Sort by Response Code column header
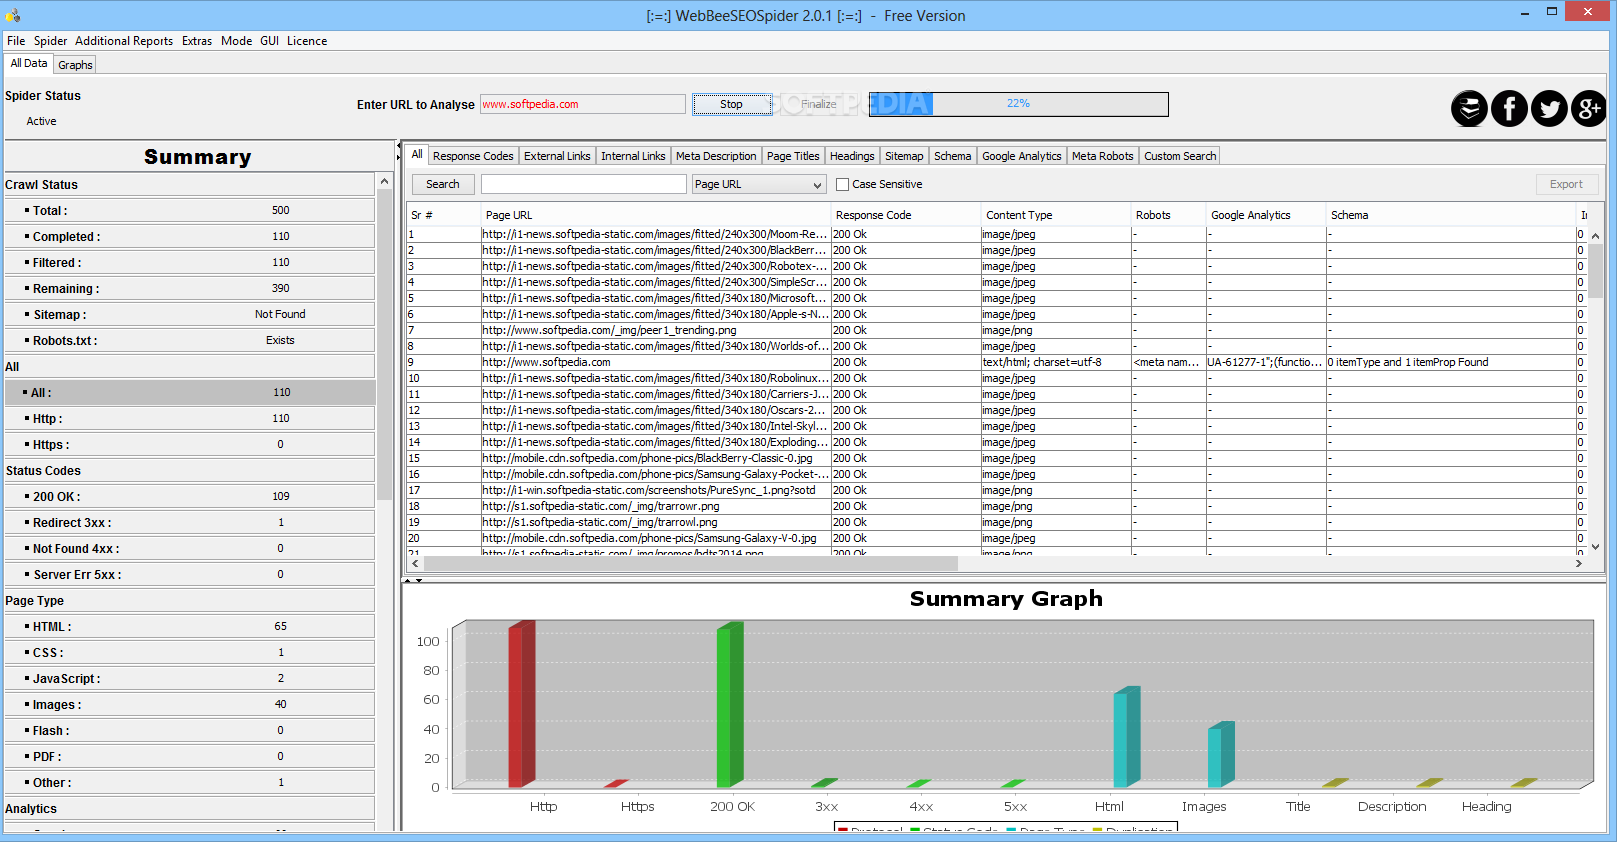 pos(906,215)
